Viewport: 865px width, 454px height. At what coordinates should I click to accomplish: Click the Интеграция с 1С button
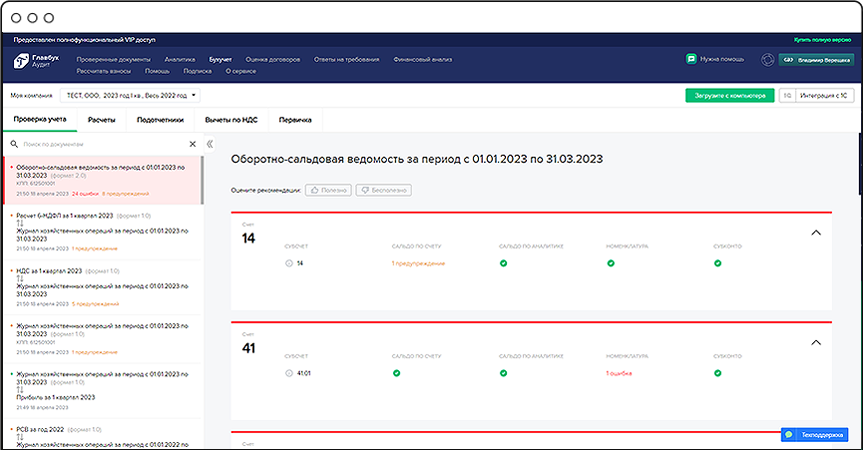[824, 95]
